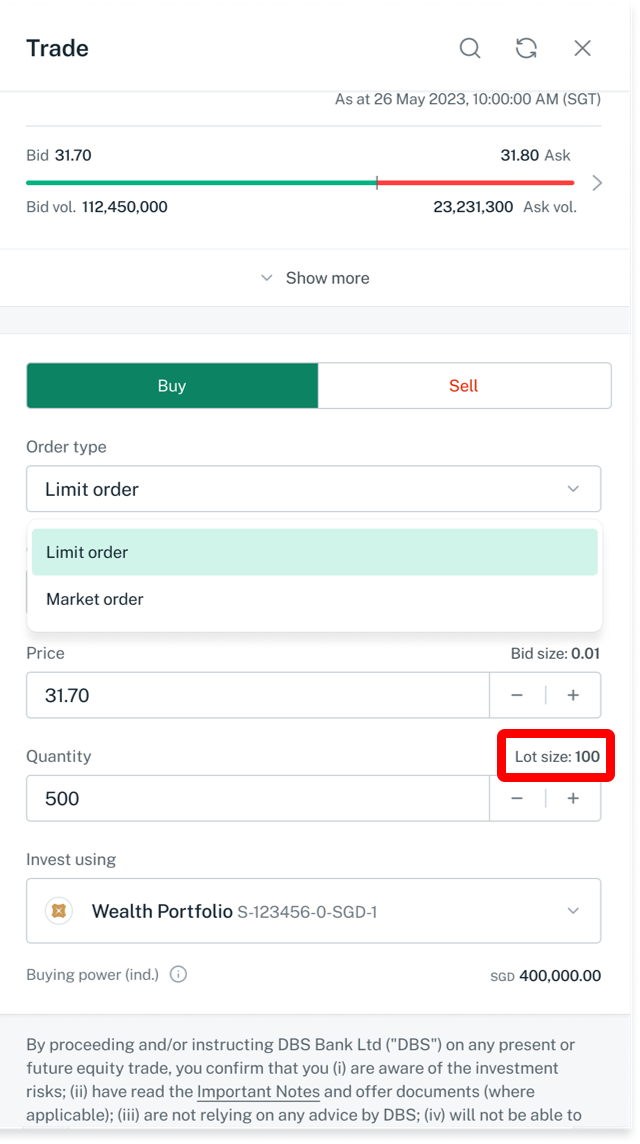
Task: Expand the Show more section
Action: click(x=315, y=278)
